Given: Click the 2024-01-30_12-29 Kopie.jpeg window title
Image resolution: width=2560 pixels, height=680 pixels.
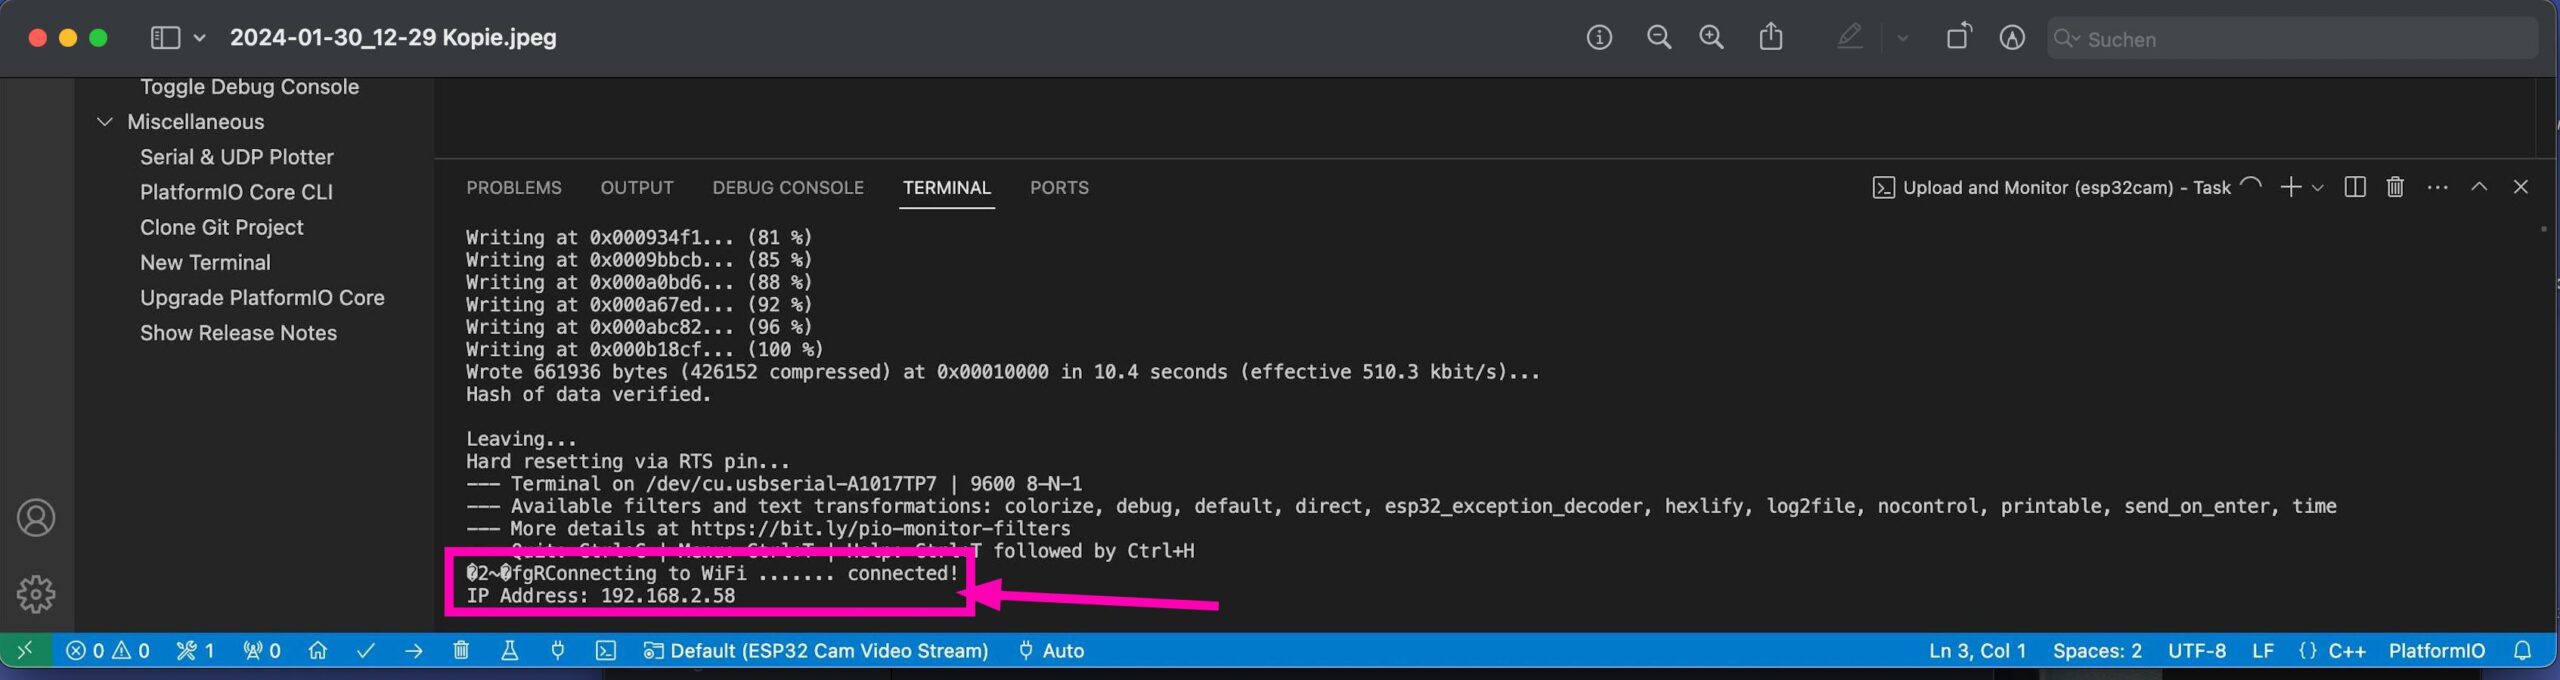Looking at the screenshot, I should point(393,38).
